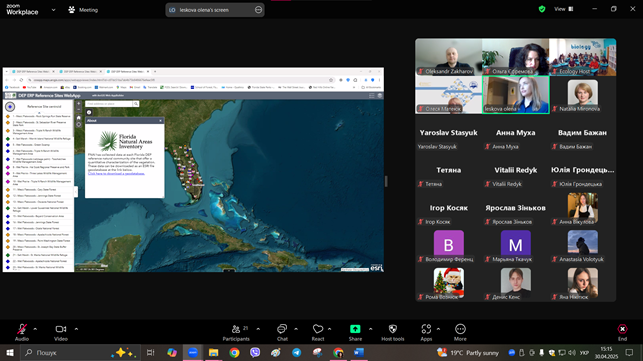Screen dimensions: 643x361
Task: Click the map search magnifier button
Action: click(136, 104)
